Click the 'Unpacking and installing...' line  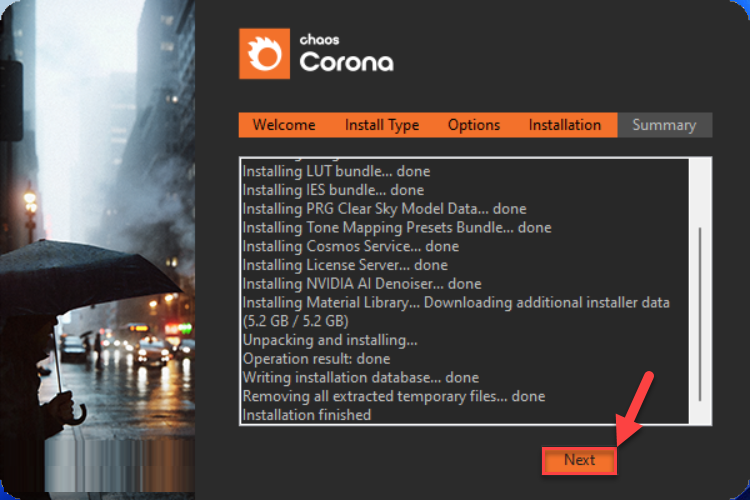click(330, 340)
